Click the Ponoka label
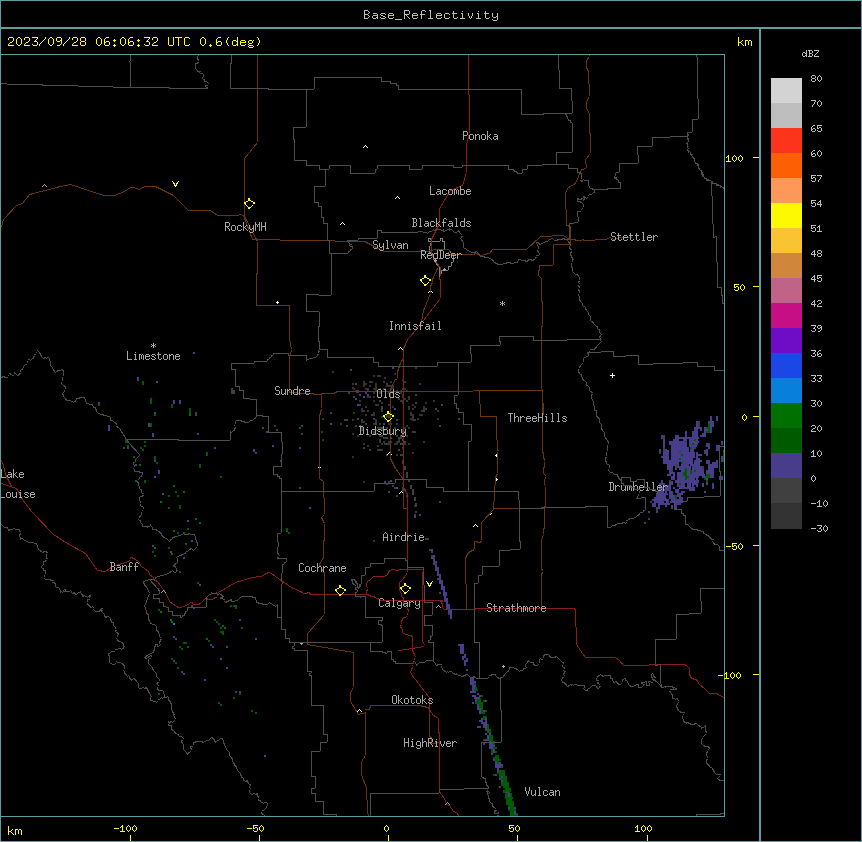 tap(480, 136)
